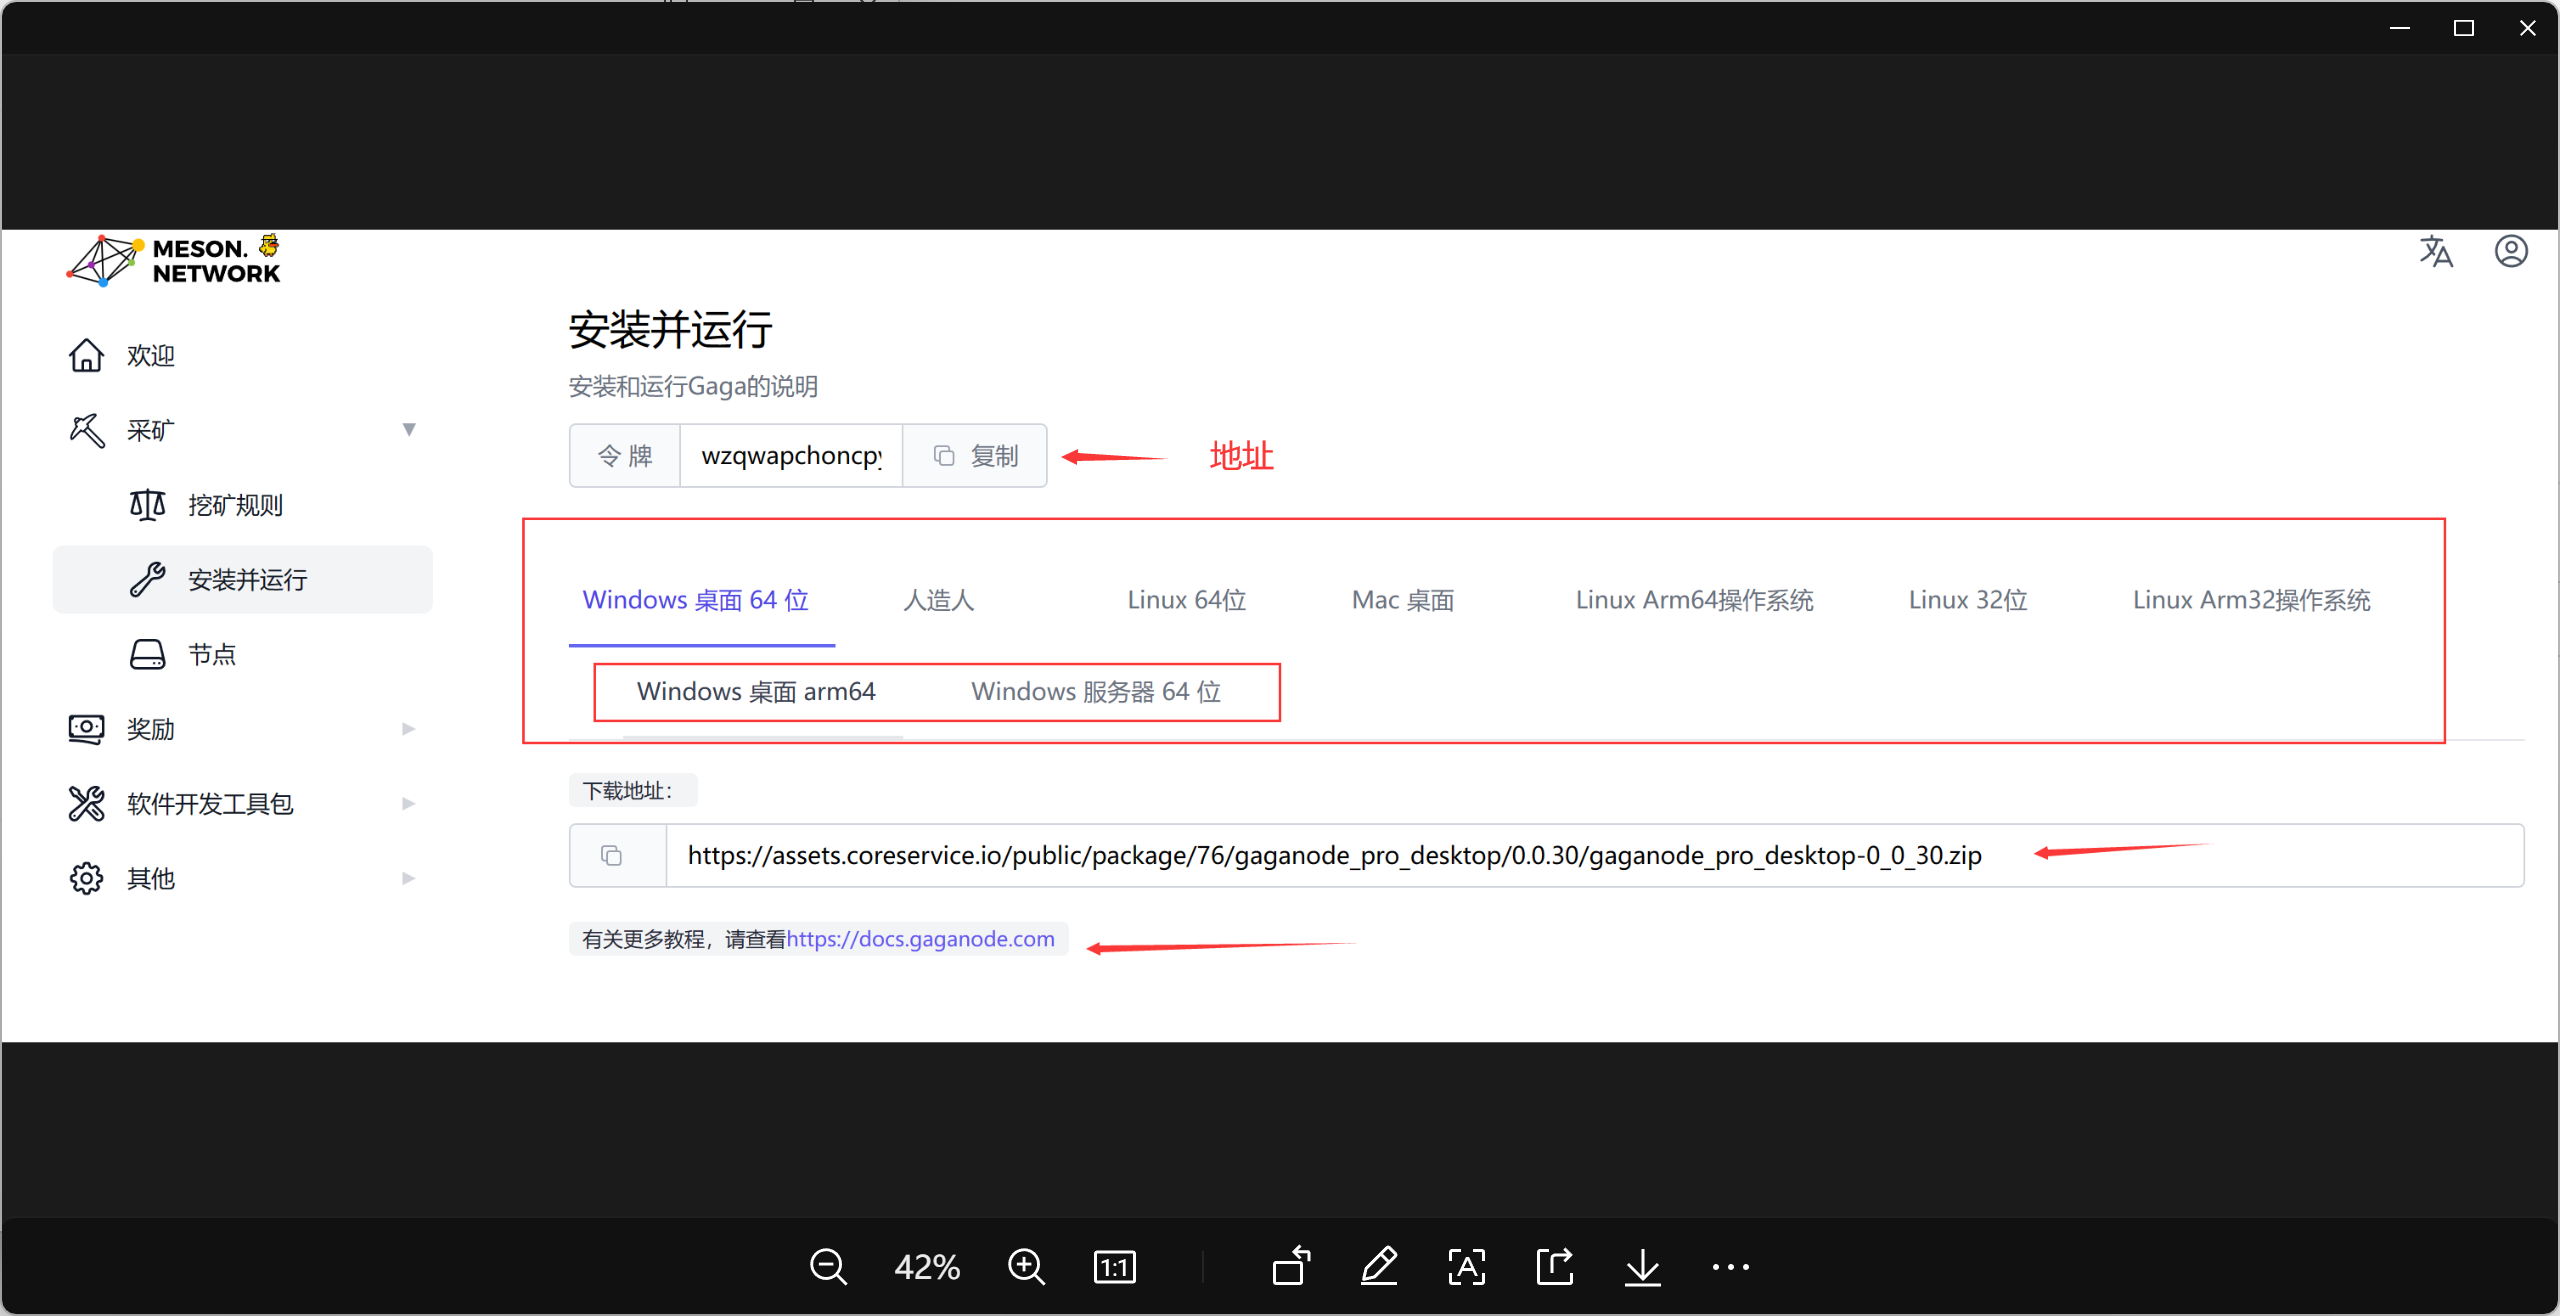The height and width of the screenshot is (1316, 2560).
Task: Run text recognition on the image
Action: (x=1467, y=1267)
